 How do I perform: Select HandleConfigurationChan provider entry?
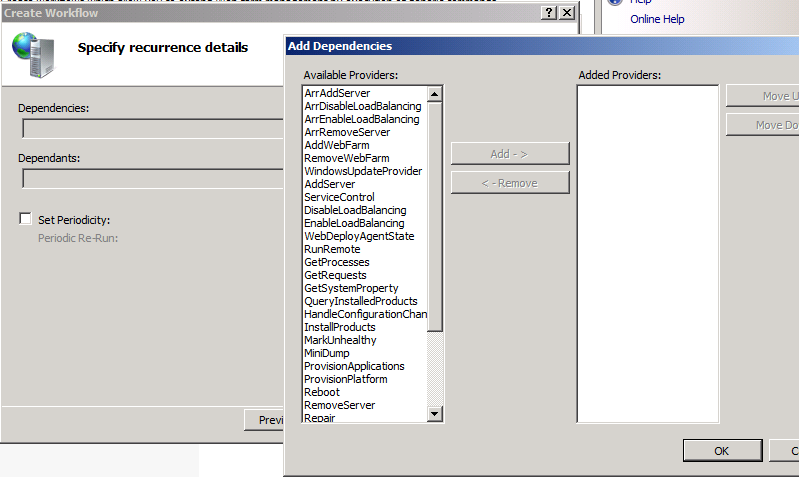point(365,314)
